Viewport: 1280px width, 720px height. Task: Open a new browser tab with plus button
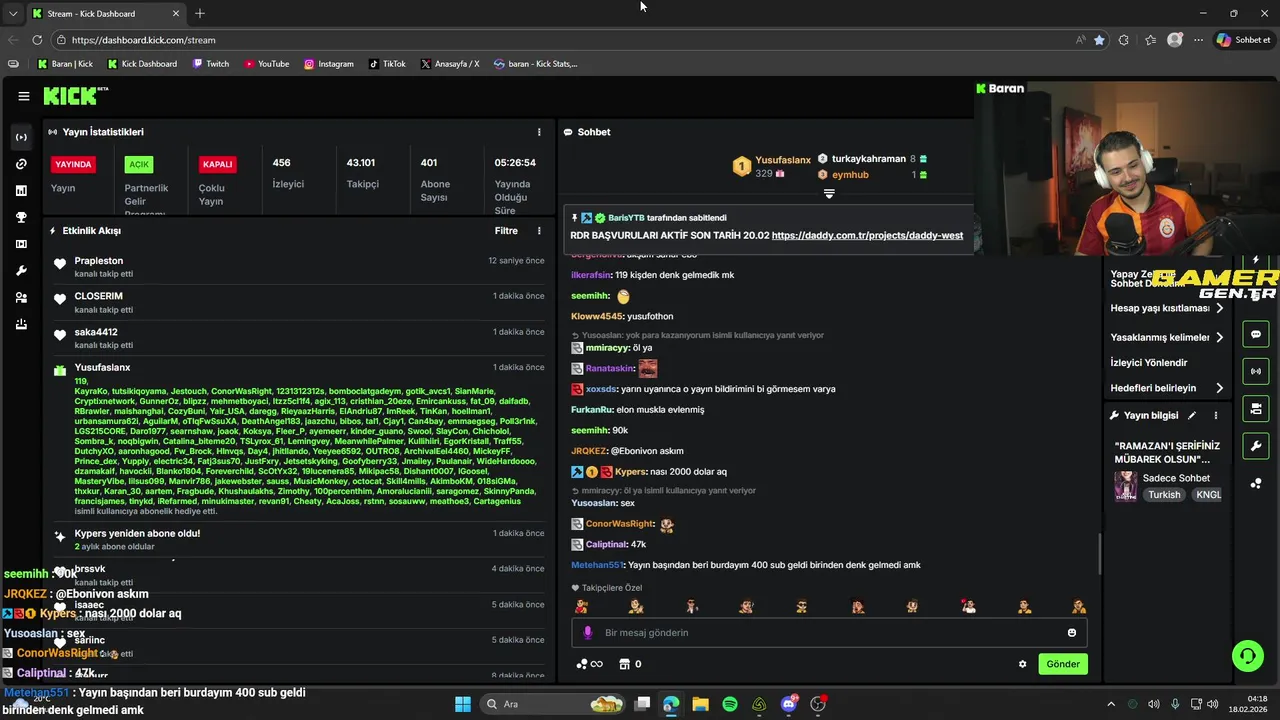pos(200,14)
